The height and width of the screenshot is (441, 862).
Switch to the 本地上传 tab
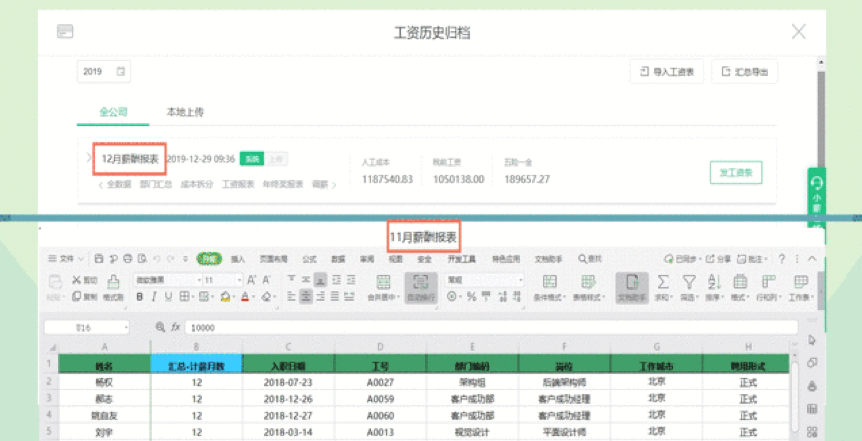[185, 112]
